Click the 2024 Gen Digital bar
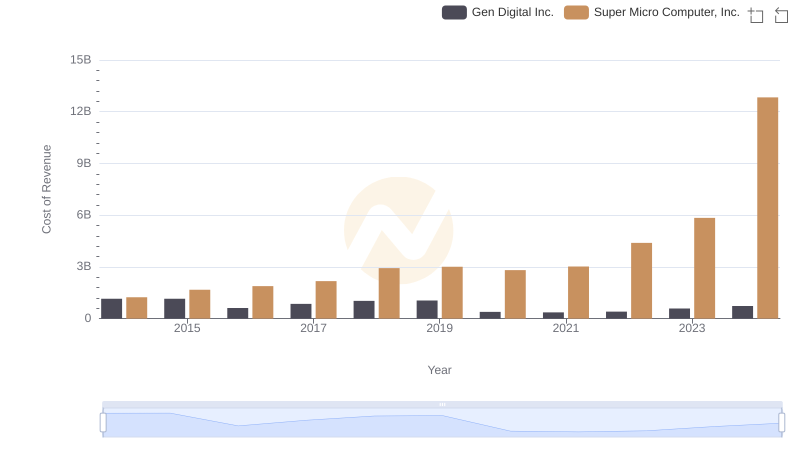The height and width of the screenshot is (461, 800). click(x=742, y=313)
